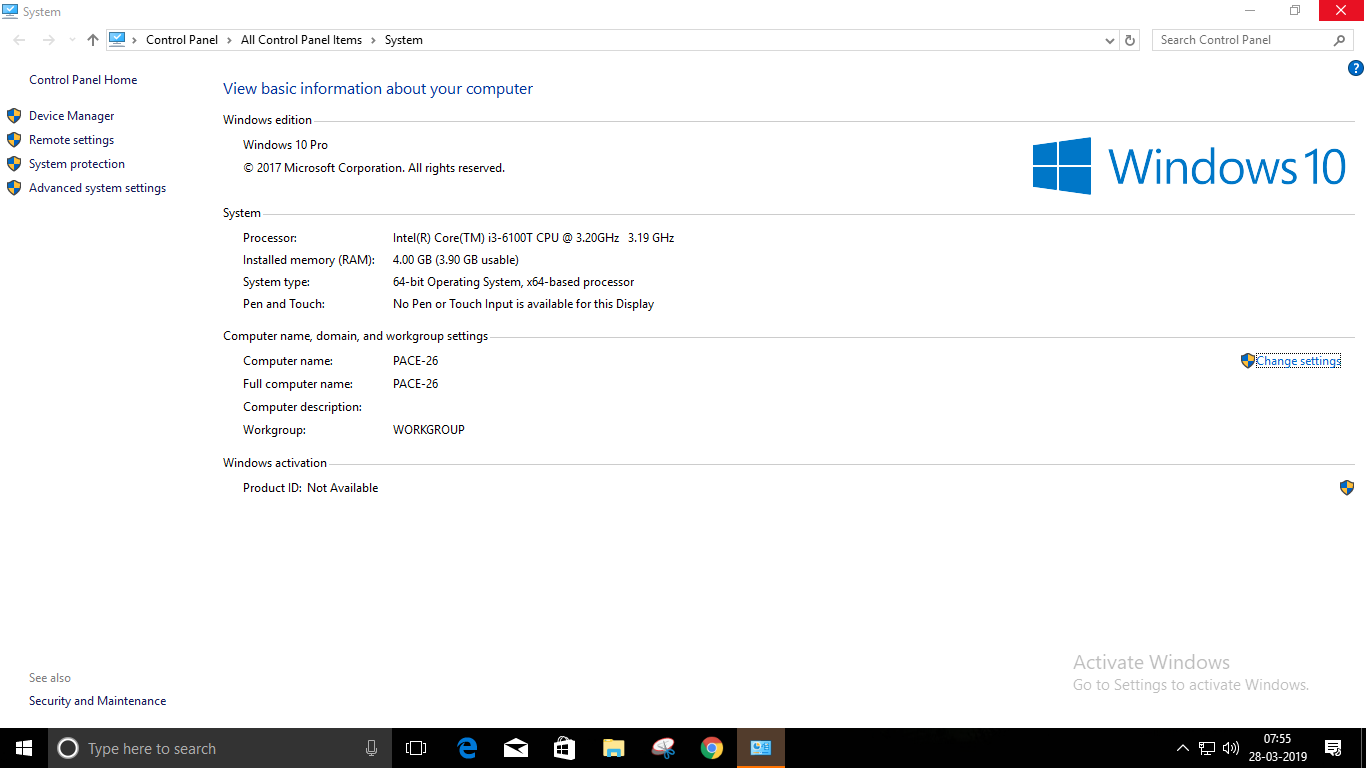Open Advanced system settings
This screenshot has width=1366, height=768.
(97, 188)
